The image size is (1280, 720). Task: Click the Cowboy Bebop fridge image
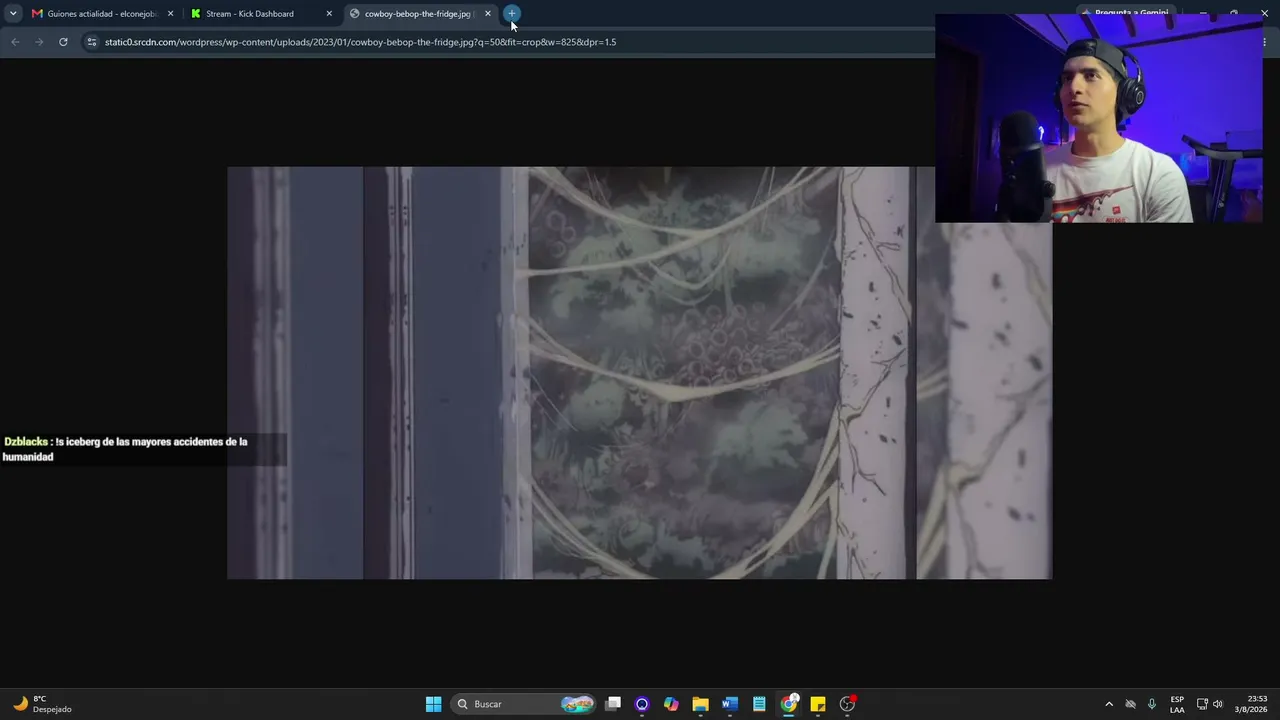pyautogui.click(x=639, y=373)
